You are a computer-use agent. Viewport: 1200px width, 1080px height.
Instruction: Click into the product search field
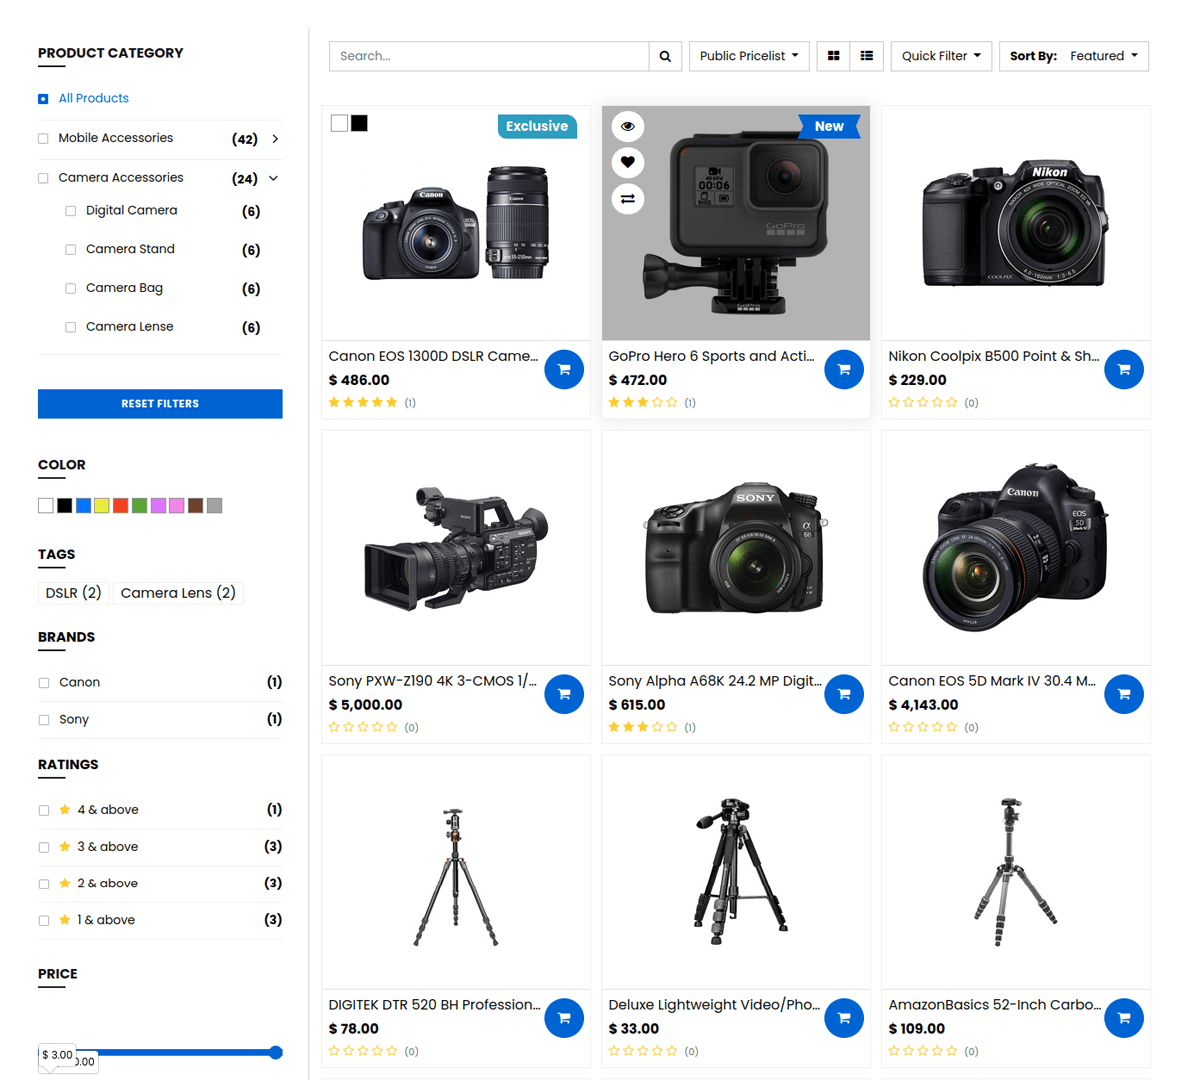[x=489, y=56]
